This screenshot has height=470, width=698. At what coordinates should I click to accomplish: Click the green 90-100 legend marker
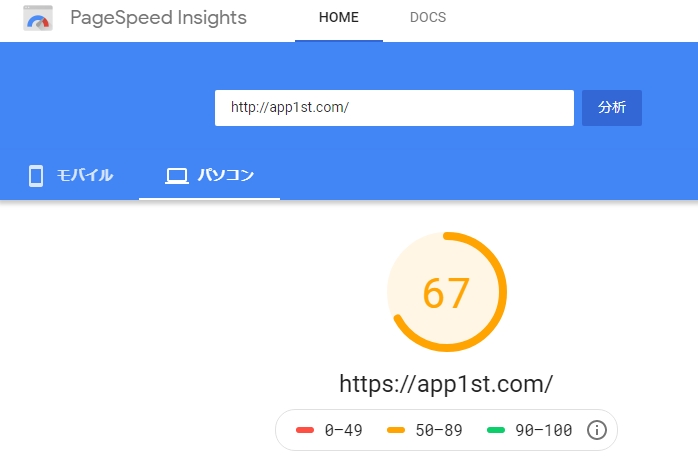(x=496, y=430)
